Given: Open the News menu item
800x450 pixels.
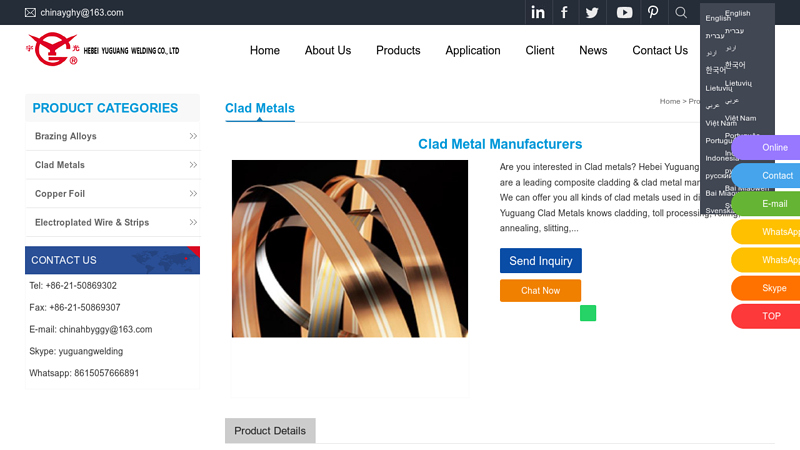Looking at the screenshot, I should tap(593, 51).
